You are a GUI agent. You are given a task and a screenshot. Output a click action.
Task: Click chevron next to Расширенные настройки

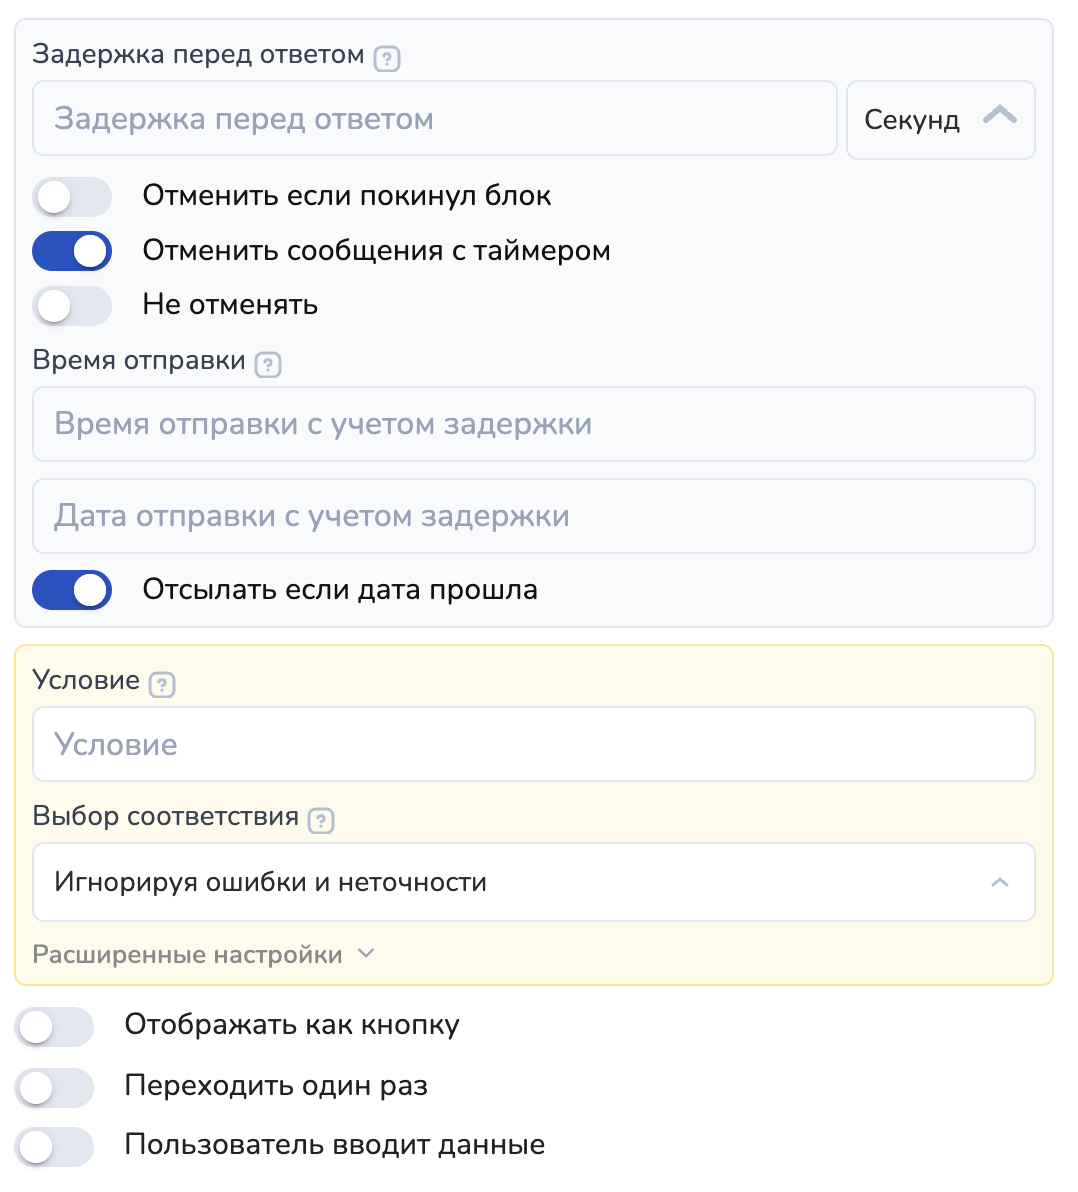pyautogui.click(x=366, y=954)
